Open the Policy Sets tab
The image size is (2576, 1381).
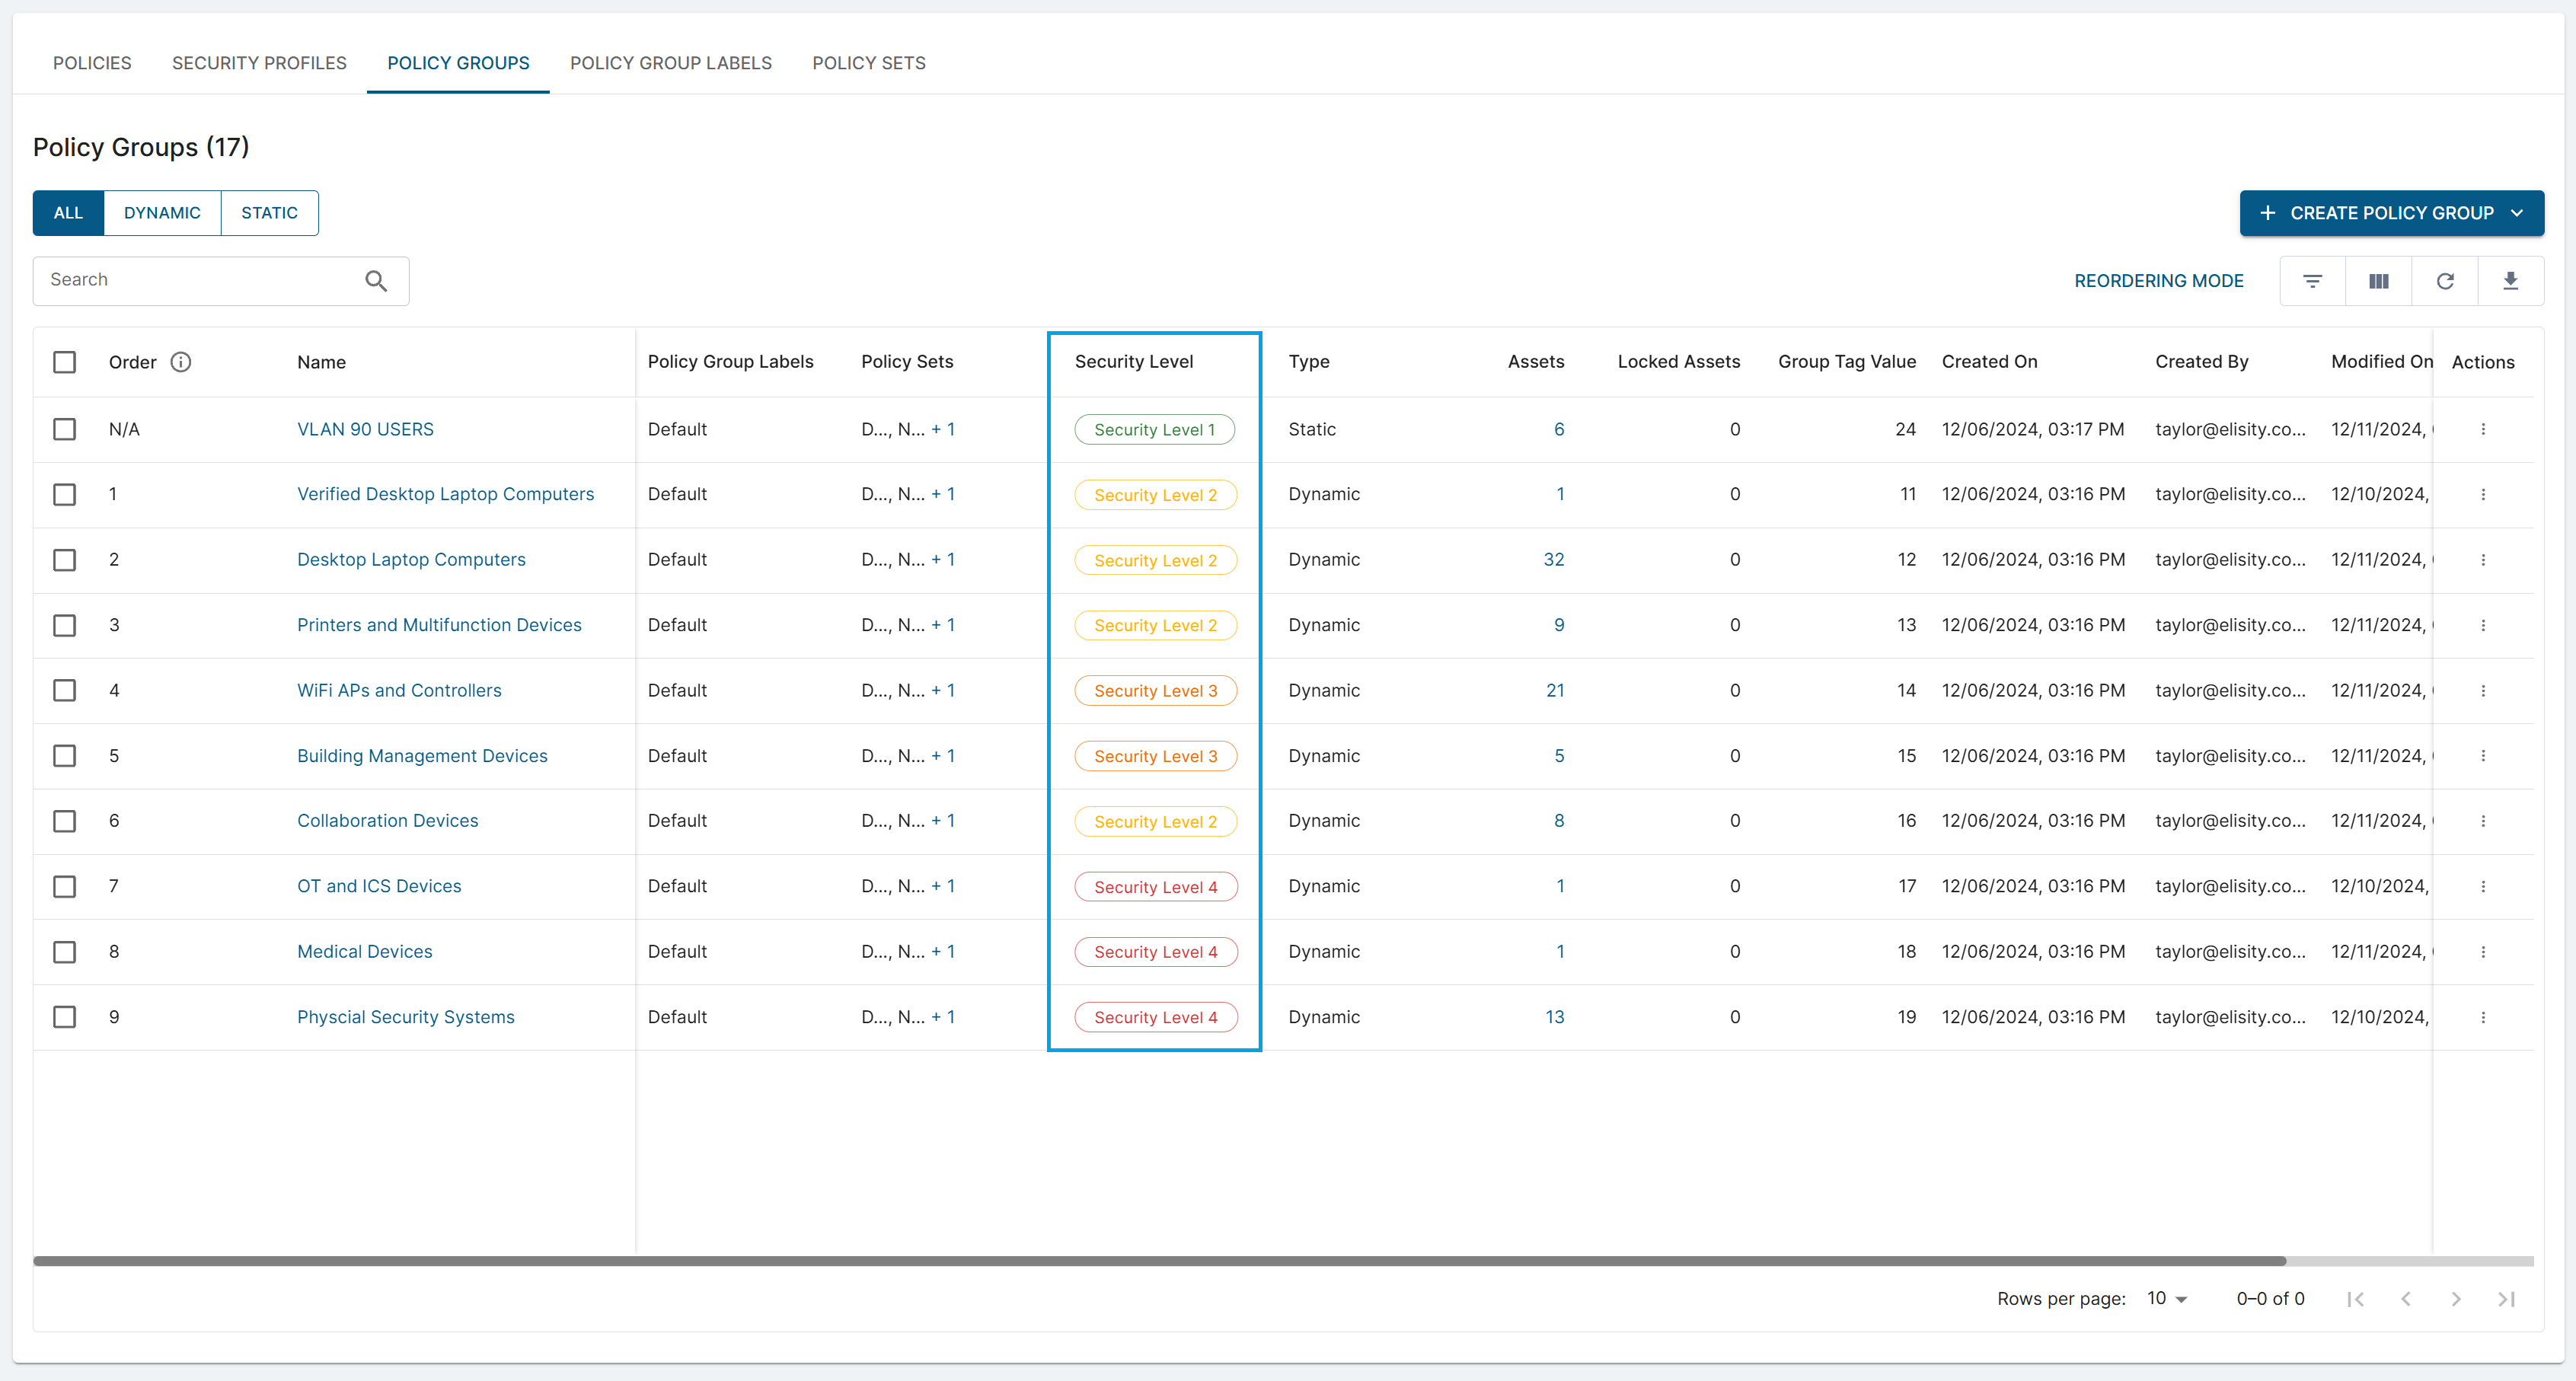(868, 63)
